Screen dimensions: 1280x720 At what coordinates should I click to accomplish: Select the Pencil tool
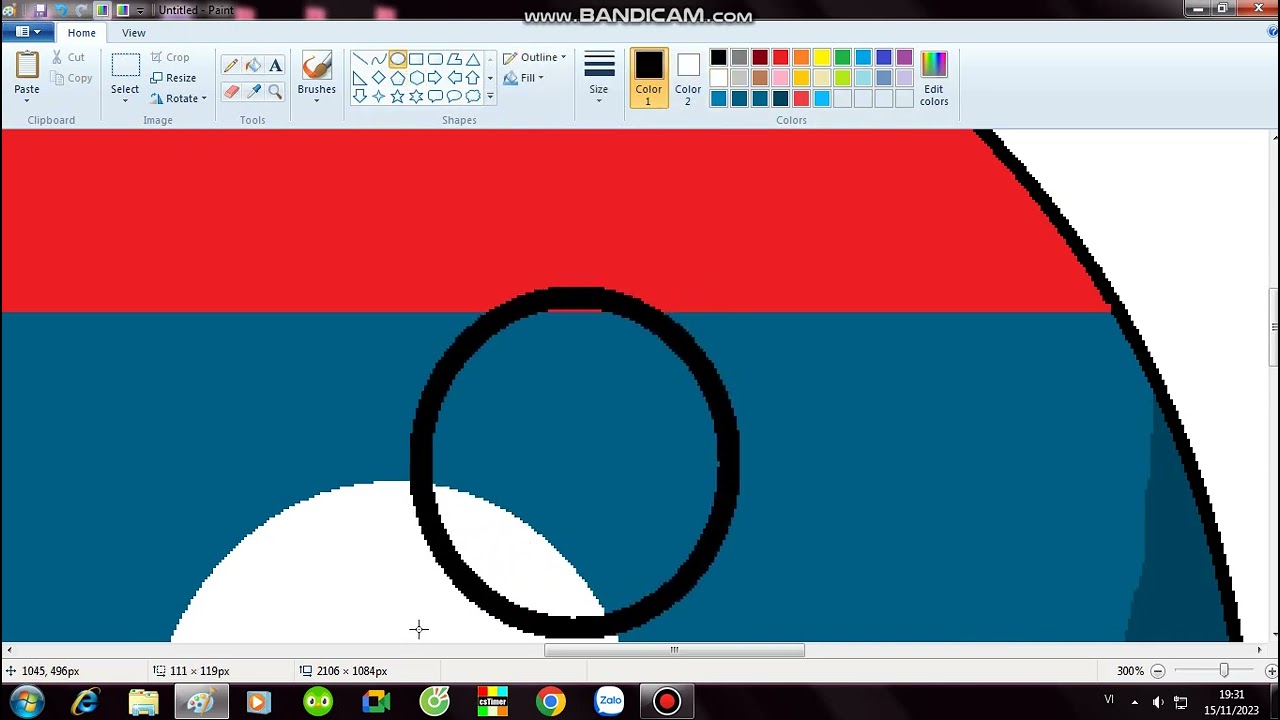click(x=231, y=66)
